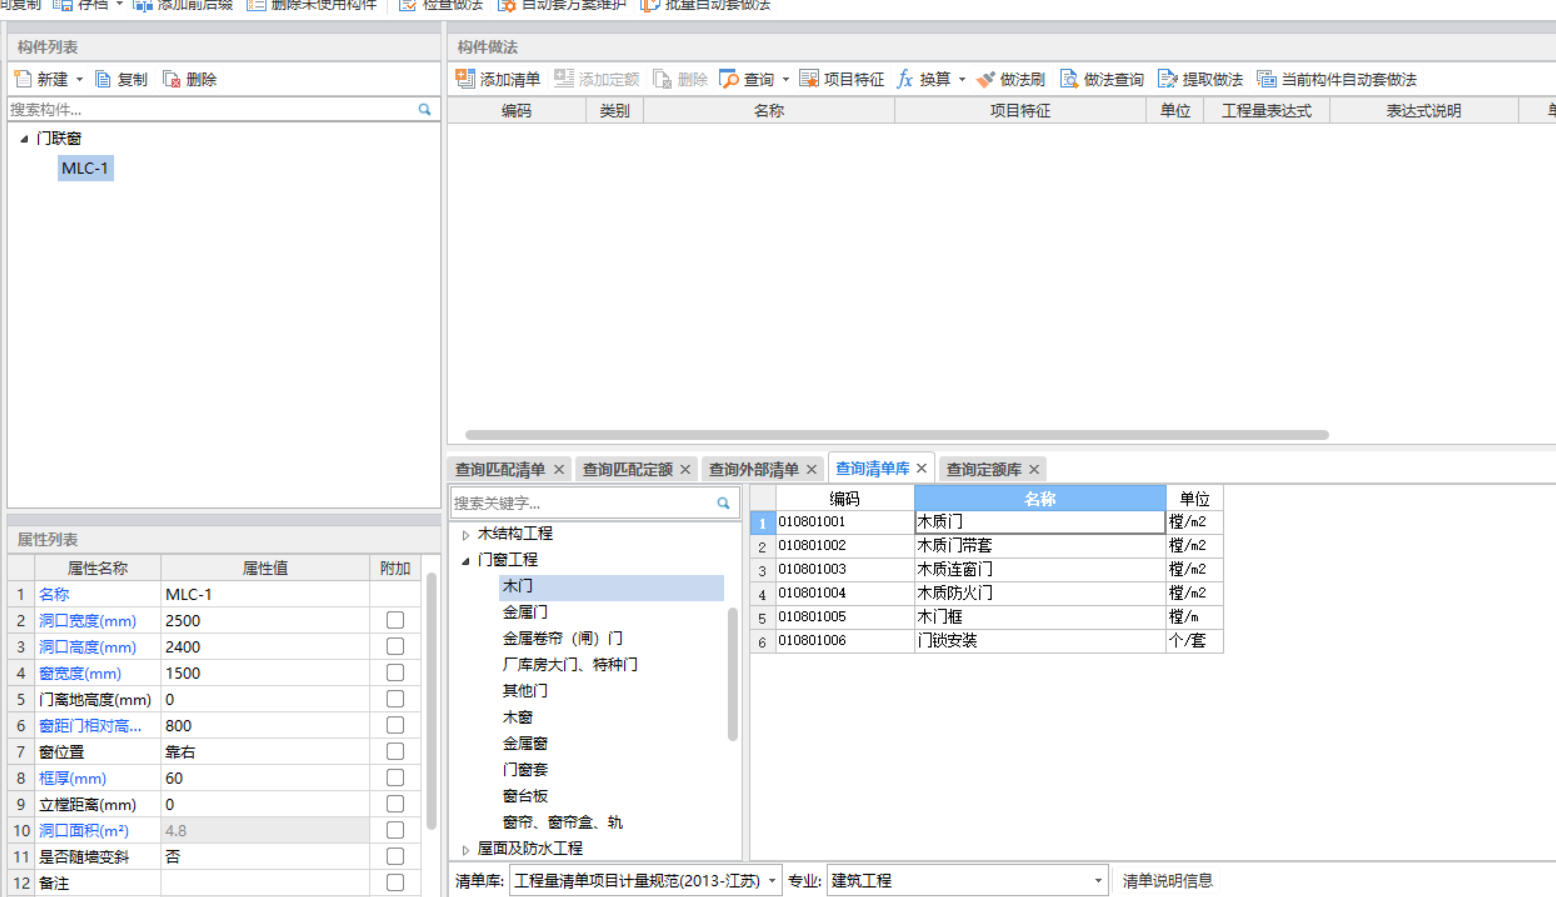The image size is (1556, 897).
Task: Select 金属门 in the tree
Action: tap(525, 612)
